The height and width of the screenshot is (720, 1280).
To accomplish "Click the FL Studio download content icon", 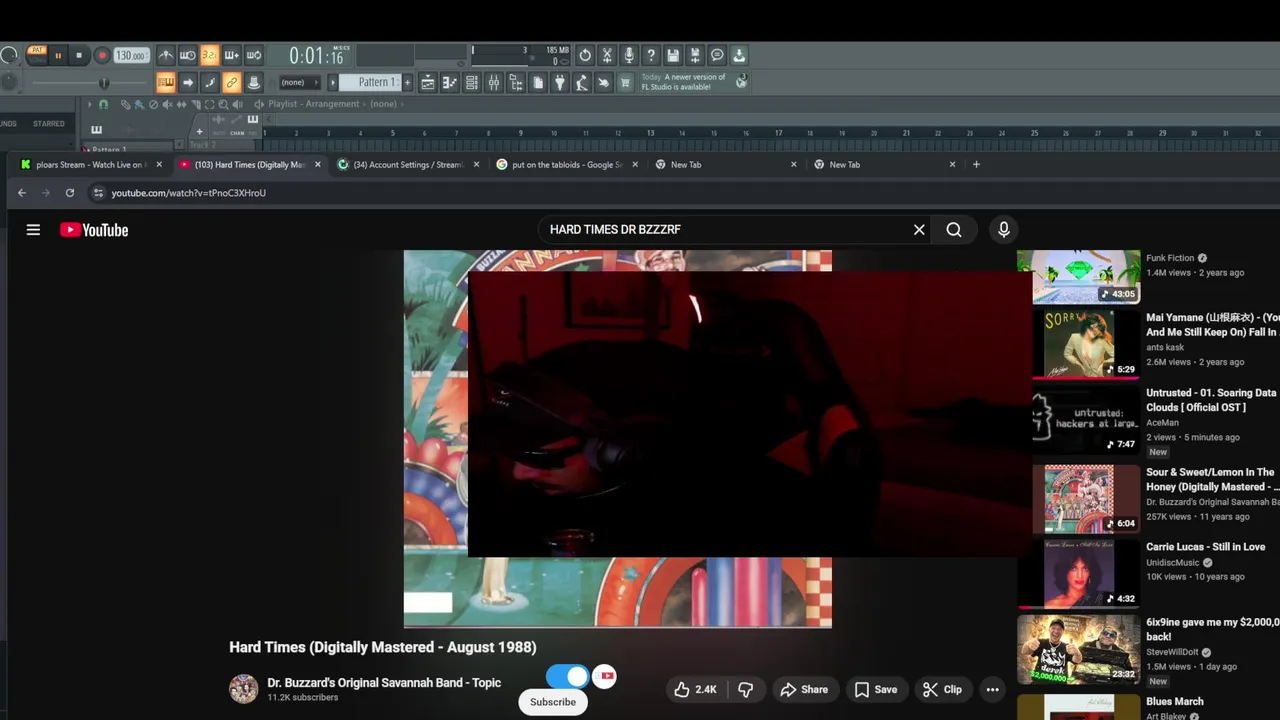I will [x=739, y=55].
